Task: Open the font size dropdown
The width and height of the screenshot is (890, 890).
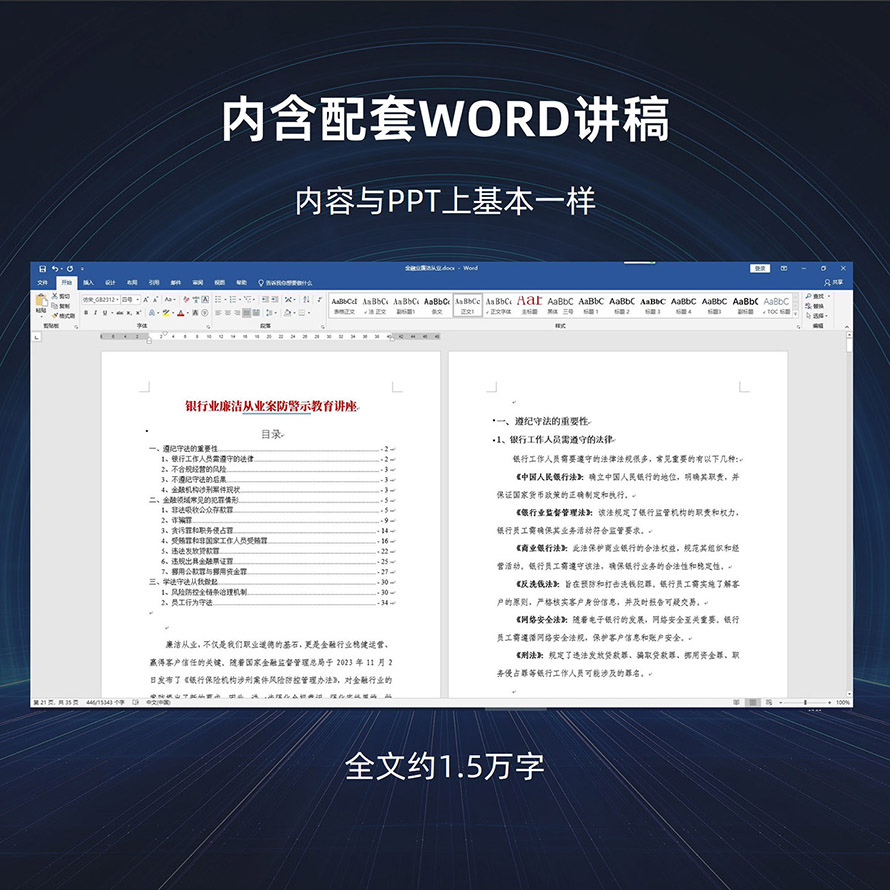Action: [140, 299]
